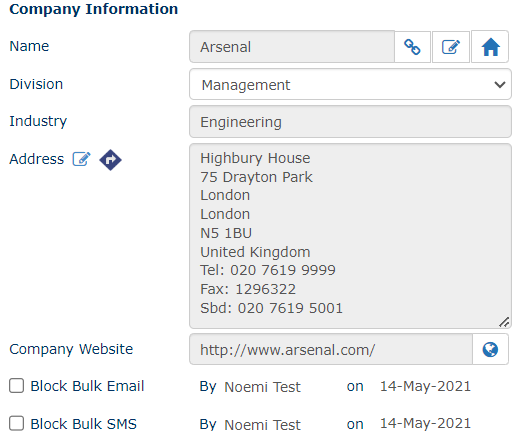Click the chain link icon beside Arsenal name

pos(412,47)
